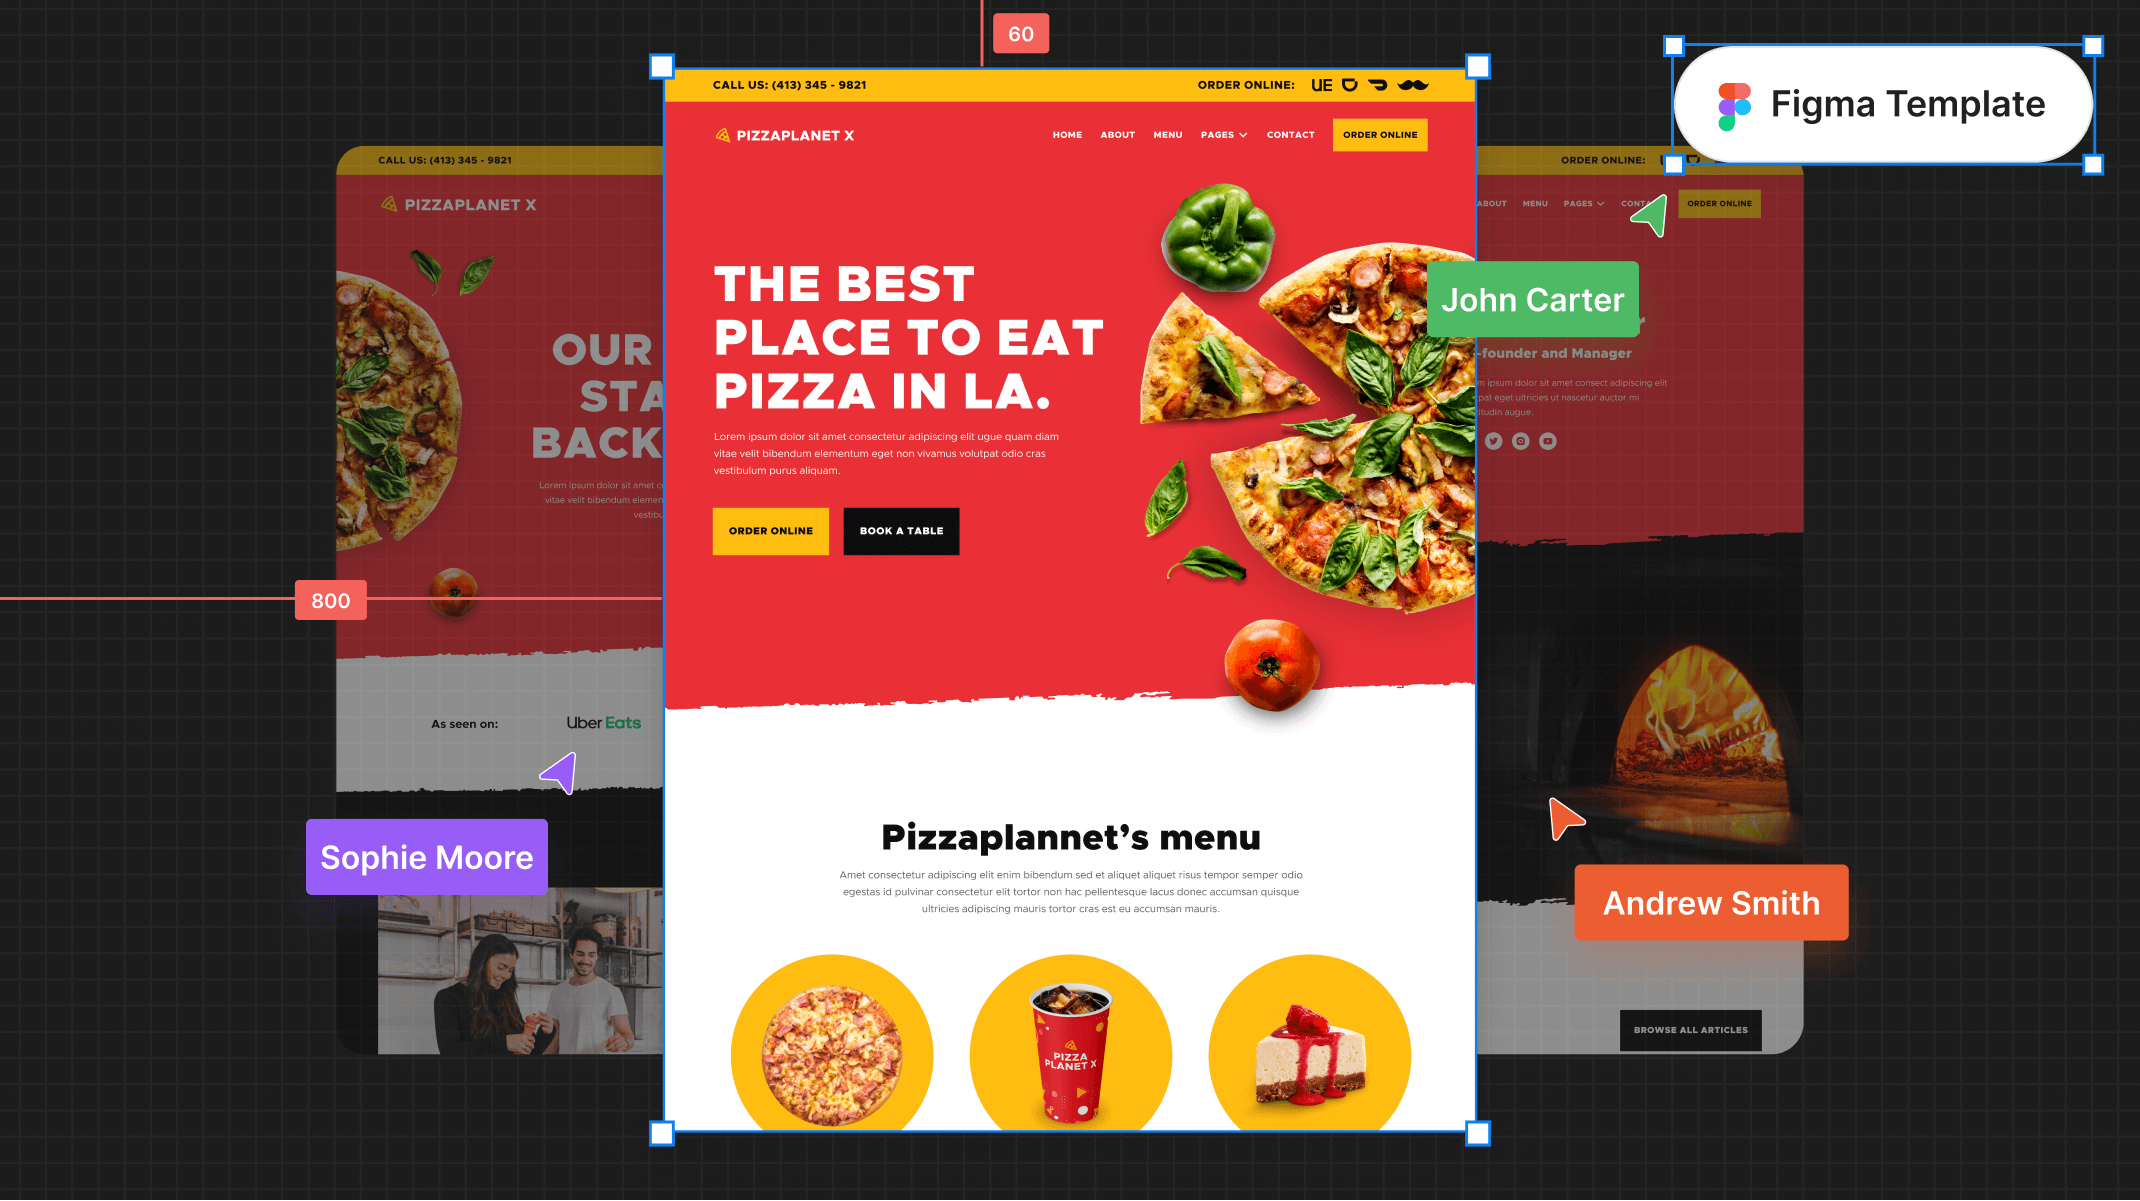This screenshot has width=2140, height=1201.
Task: Select Uber Eats logo icon in bottom section
Action: point(603,723)
